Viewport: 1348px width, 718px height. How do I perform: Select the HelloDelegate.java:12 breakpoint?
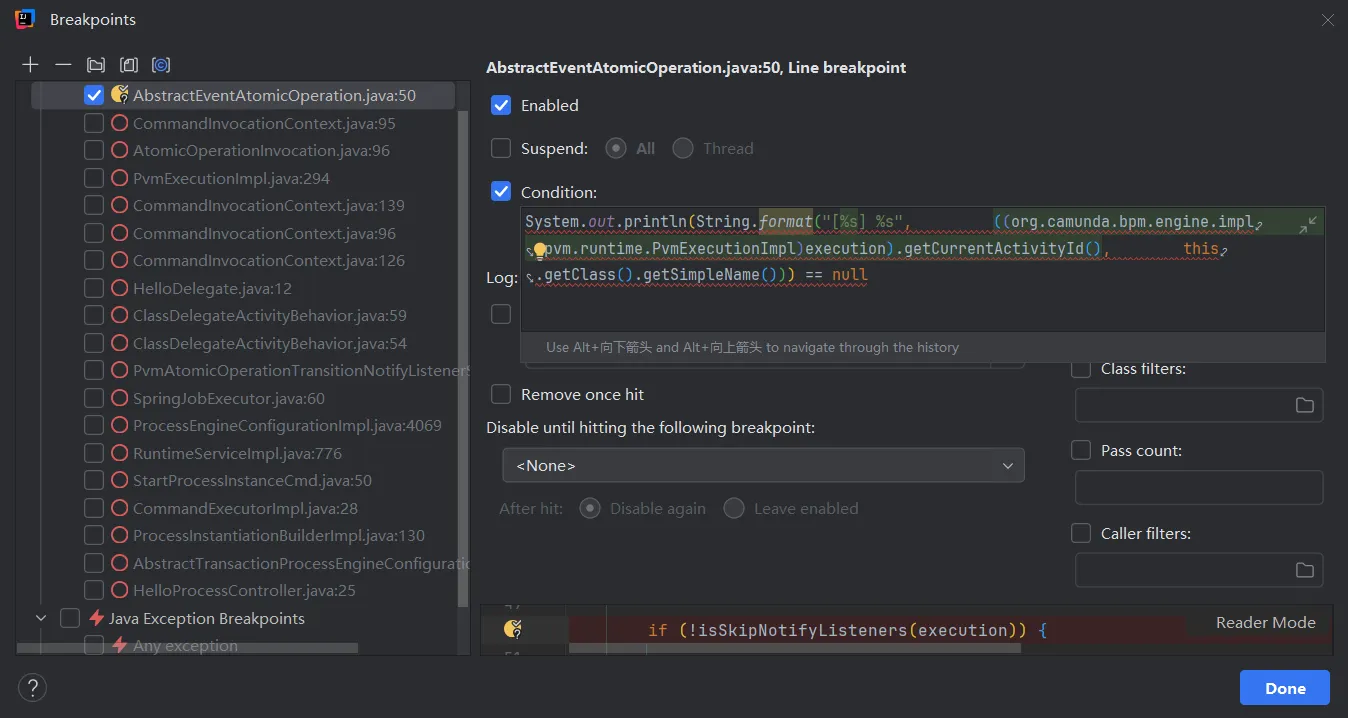coord(212,288)
